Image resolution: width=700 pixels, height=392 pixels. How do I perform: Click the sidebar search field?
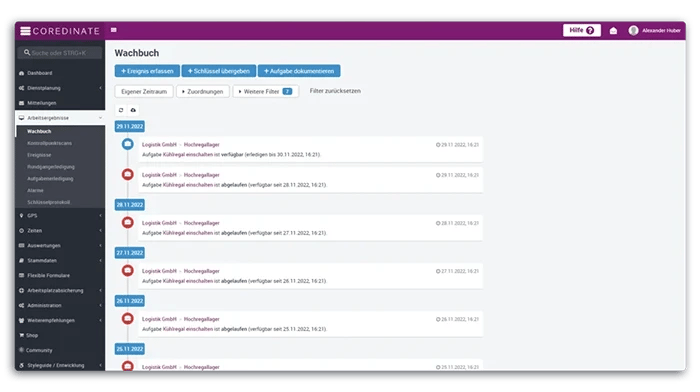coord(60,53)
